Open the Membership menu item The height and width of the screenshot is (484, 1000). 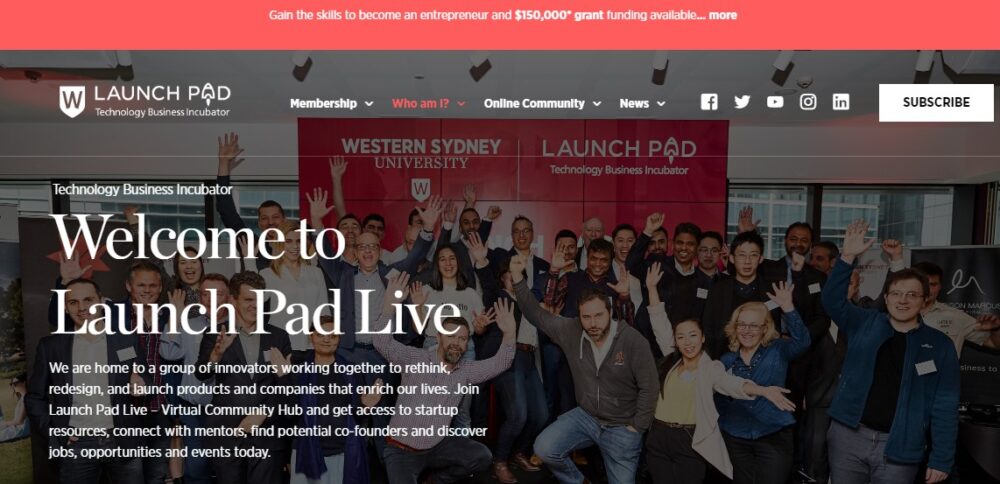(323, 103)
